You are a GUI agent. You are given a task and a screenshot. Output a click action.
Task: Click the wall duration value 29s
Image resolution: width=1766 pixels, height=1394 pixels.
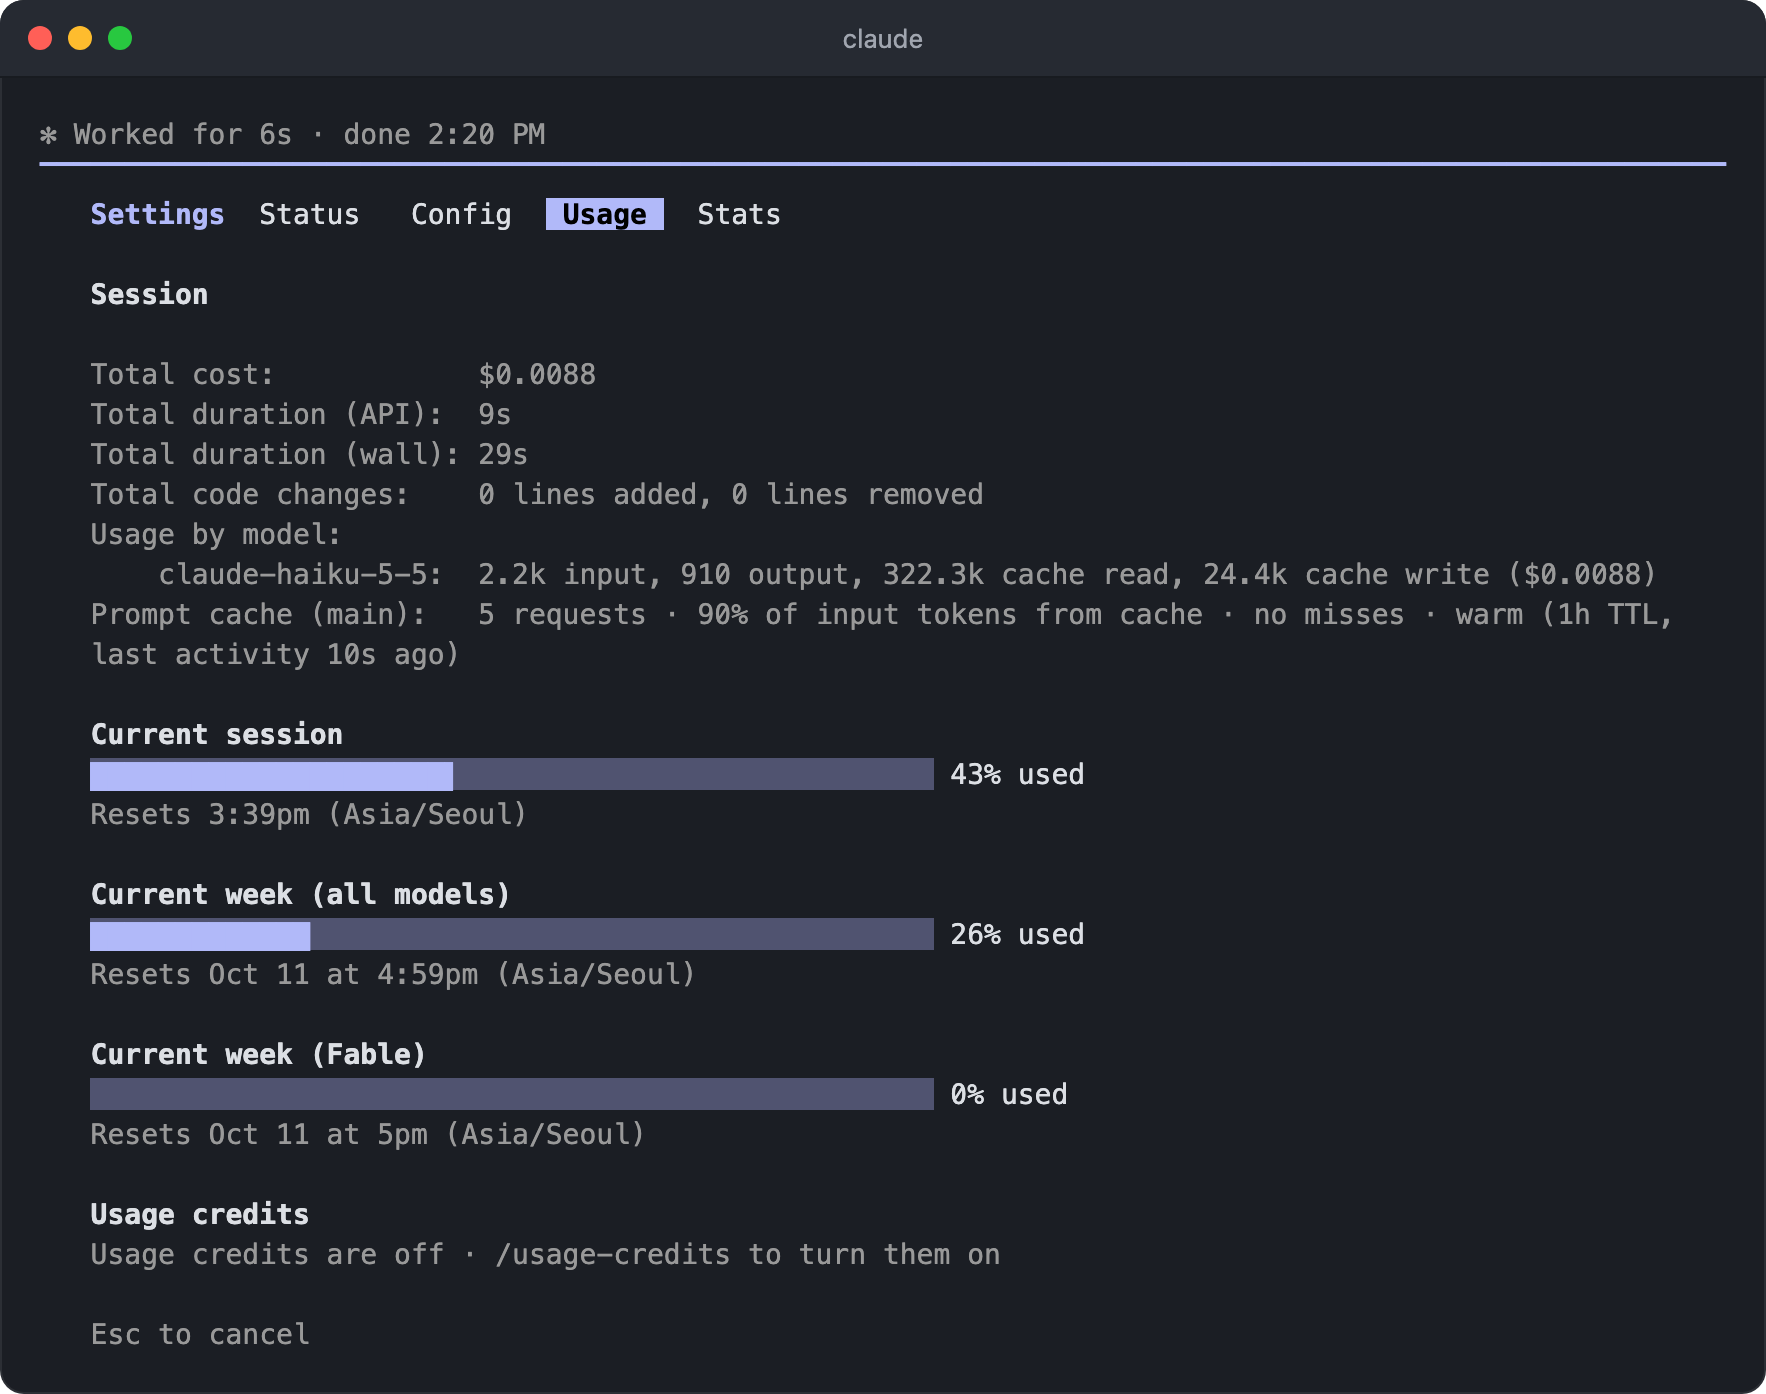503,454
